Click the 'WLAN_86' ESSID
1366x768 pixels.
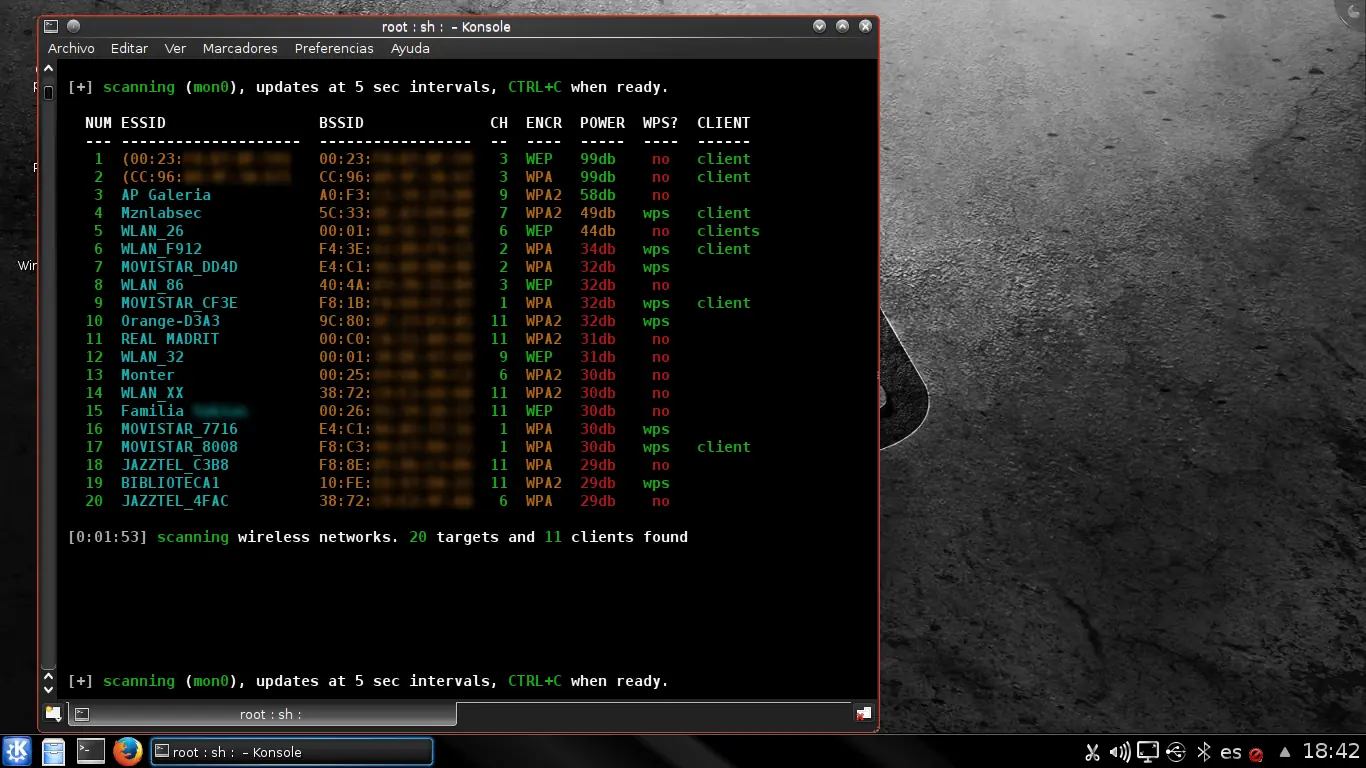(x=152, y=285)
